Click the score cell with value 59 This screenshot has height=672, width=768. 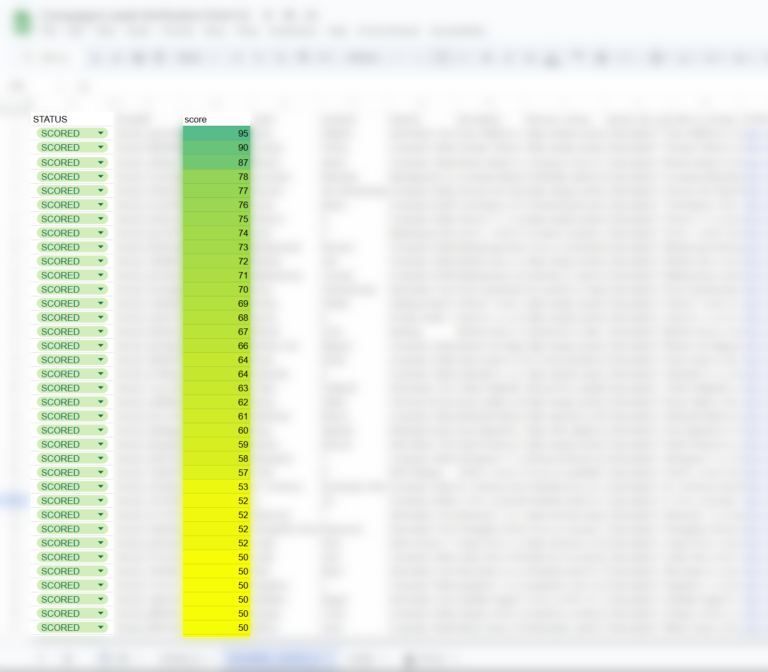216,444
